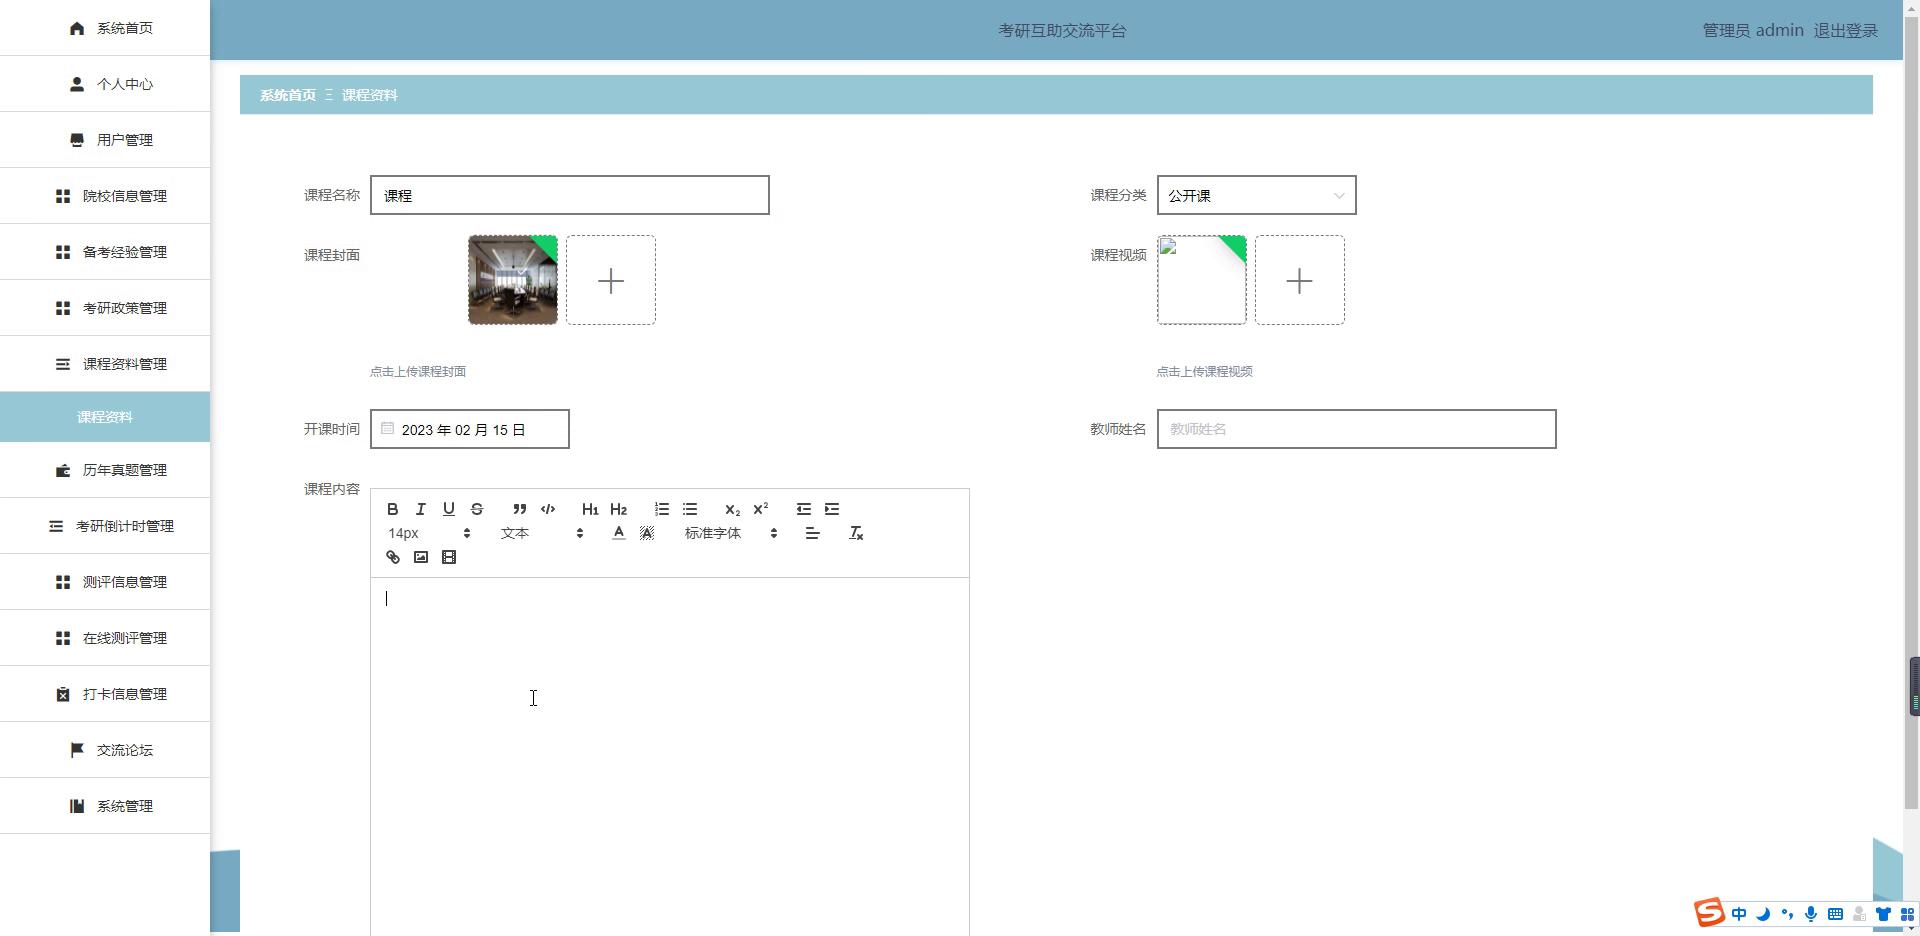Click 退出登录 to log out
1920x936 pixels.
tap(1846, 30)
